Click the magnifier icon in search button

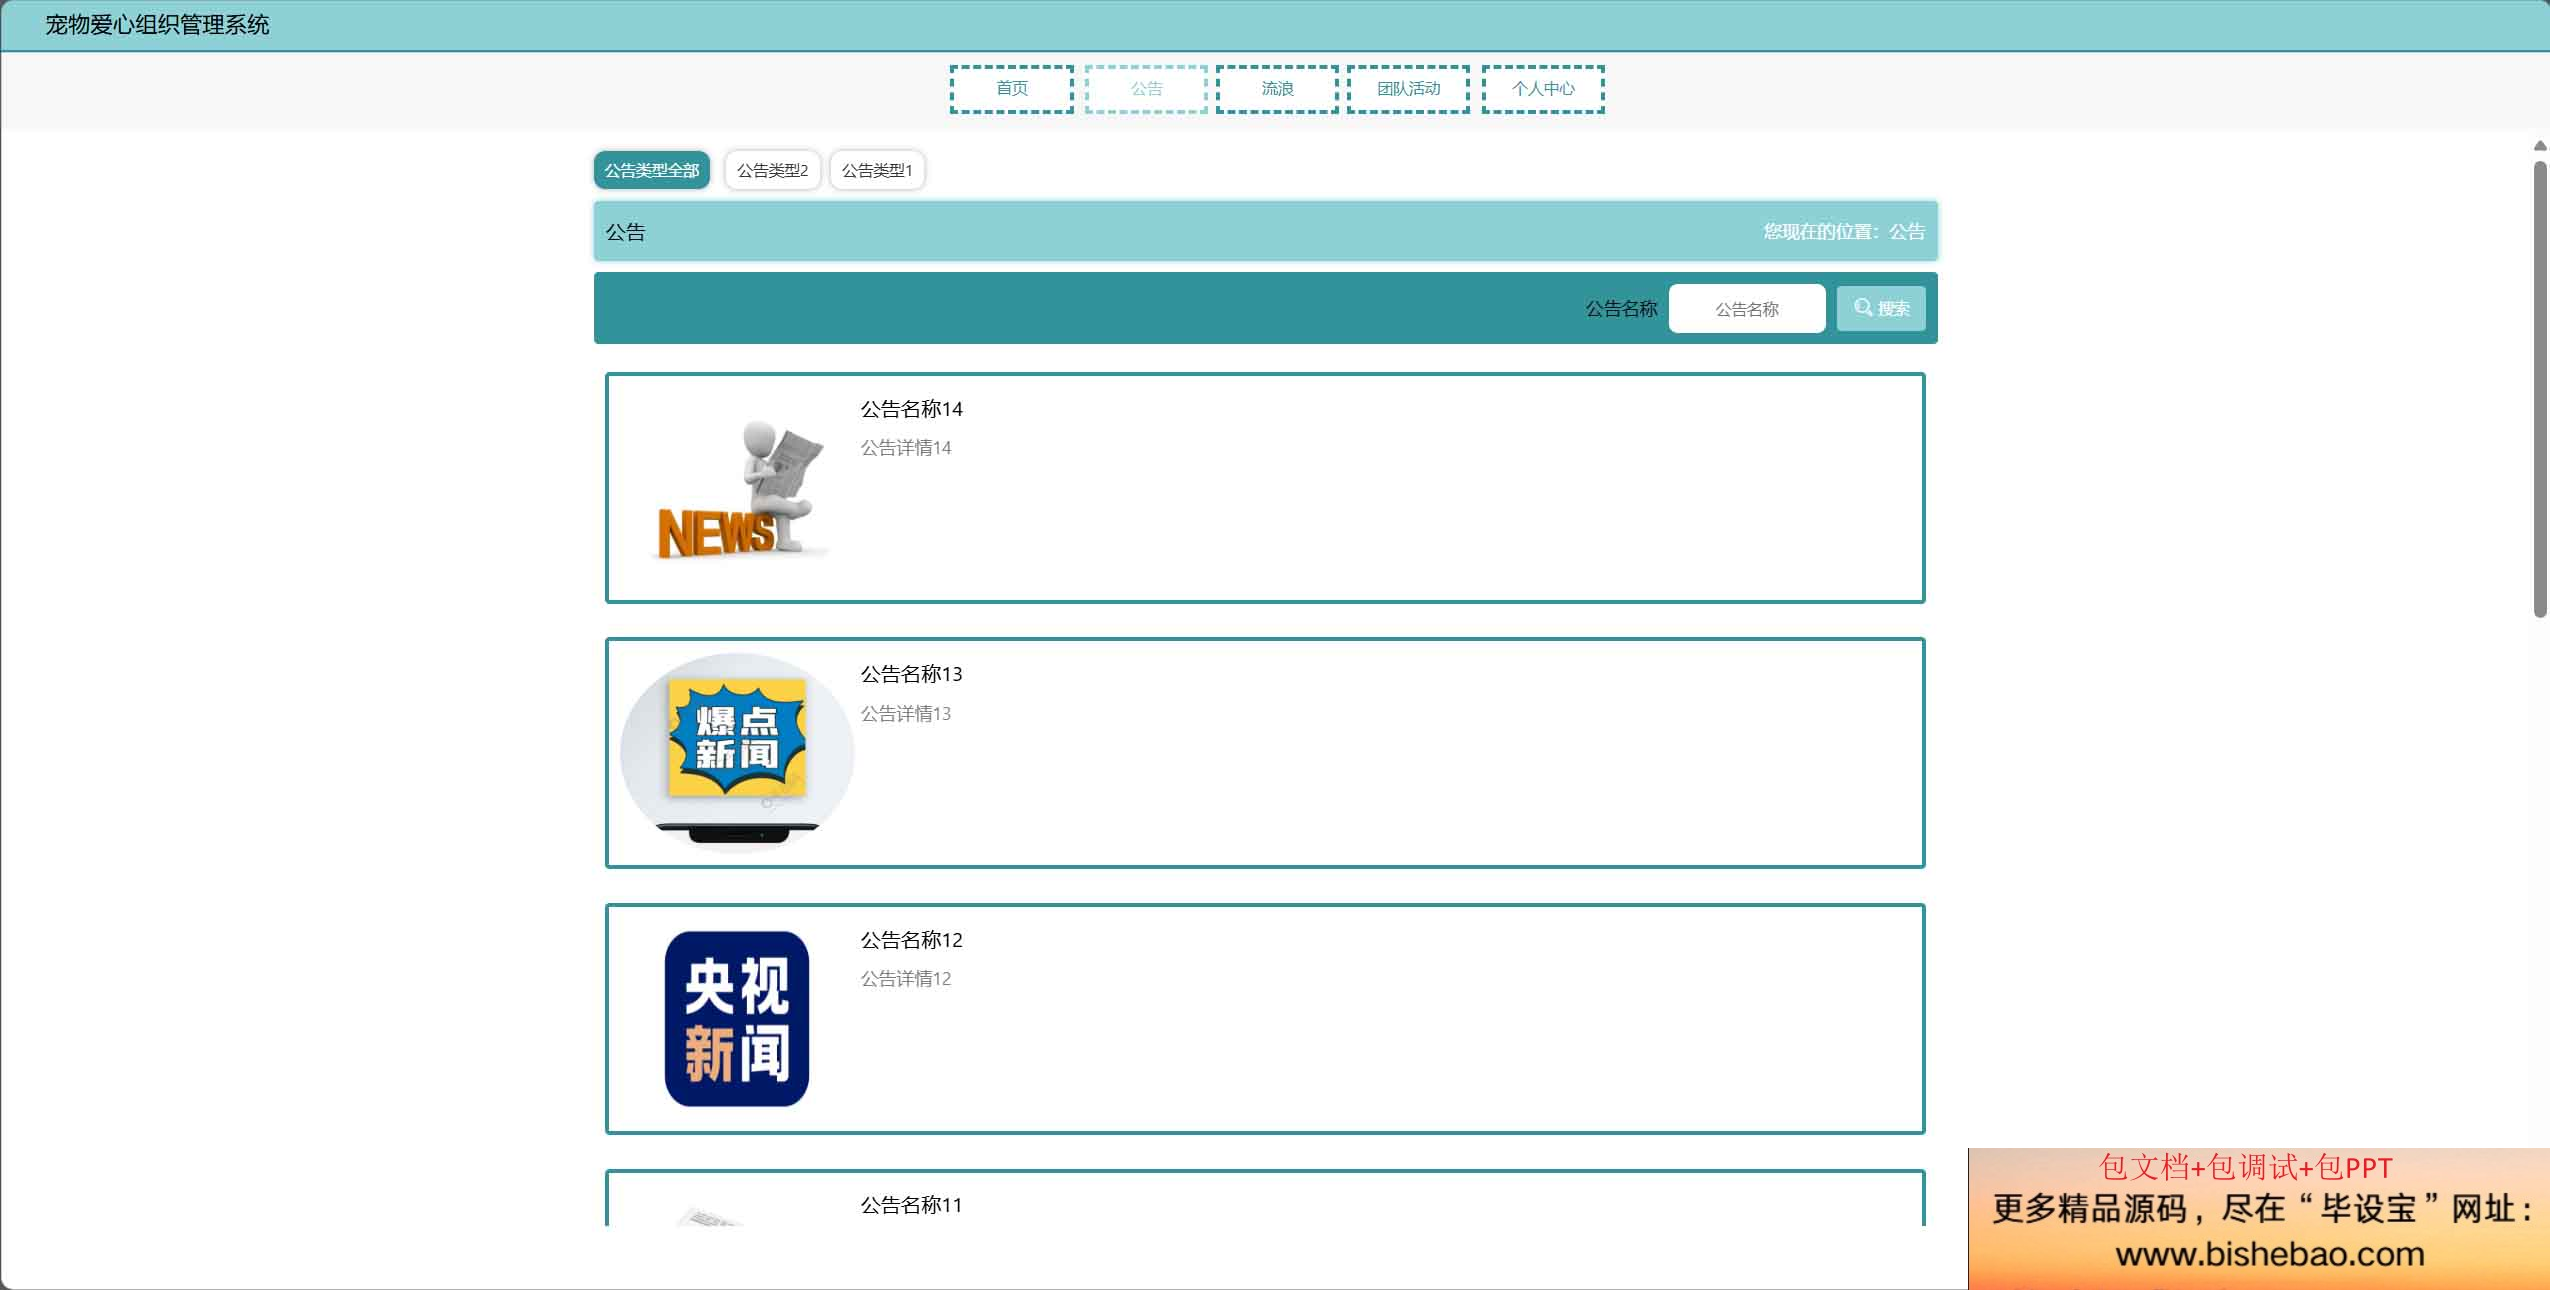1863,307
